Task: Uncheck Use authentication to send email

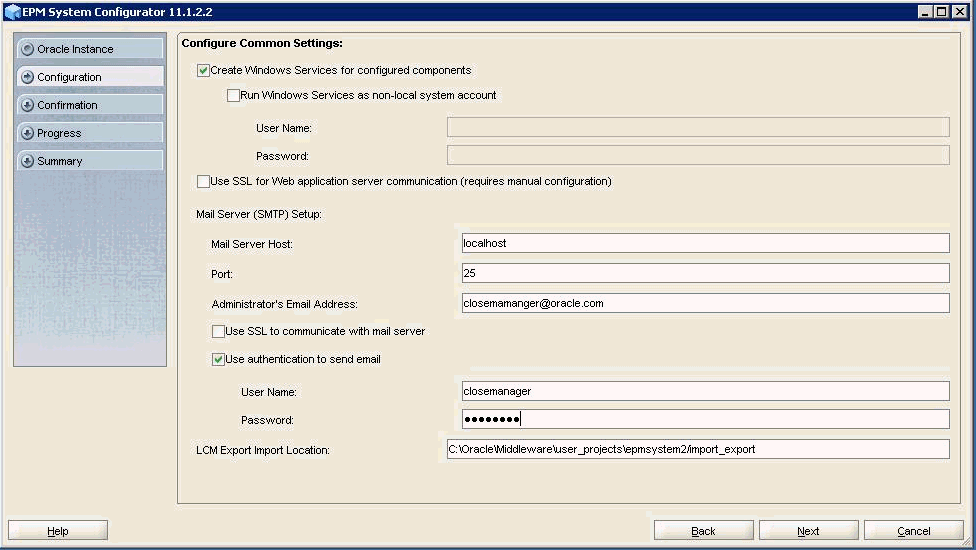Action: (x=219, y=359)
